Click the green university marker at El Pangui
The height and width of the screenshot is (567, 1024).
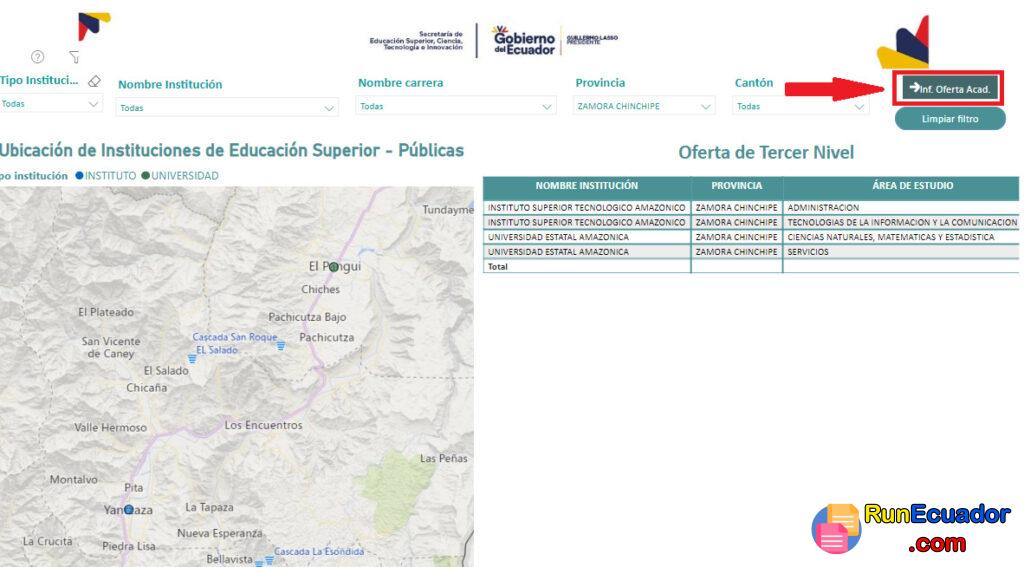coord(334,267)
